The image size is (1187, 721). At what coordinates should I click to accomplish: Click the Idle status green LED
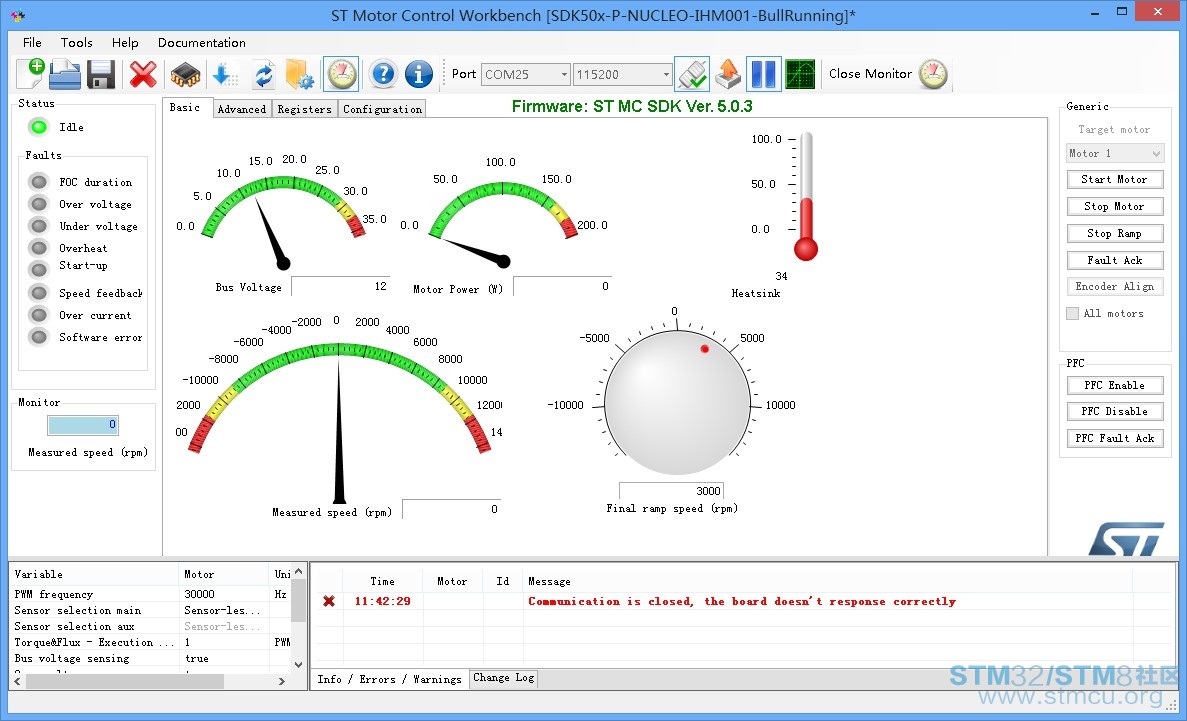coord(38,127)
